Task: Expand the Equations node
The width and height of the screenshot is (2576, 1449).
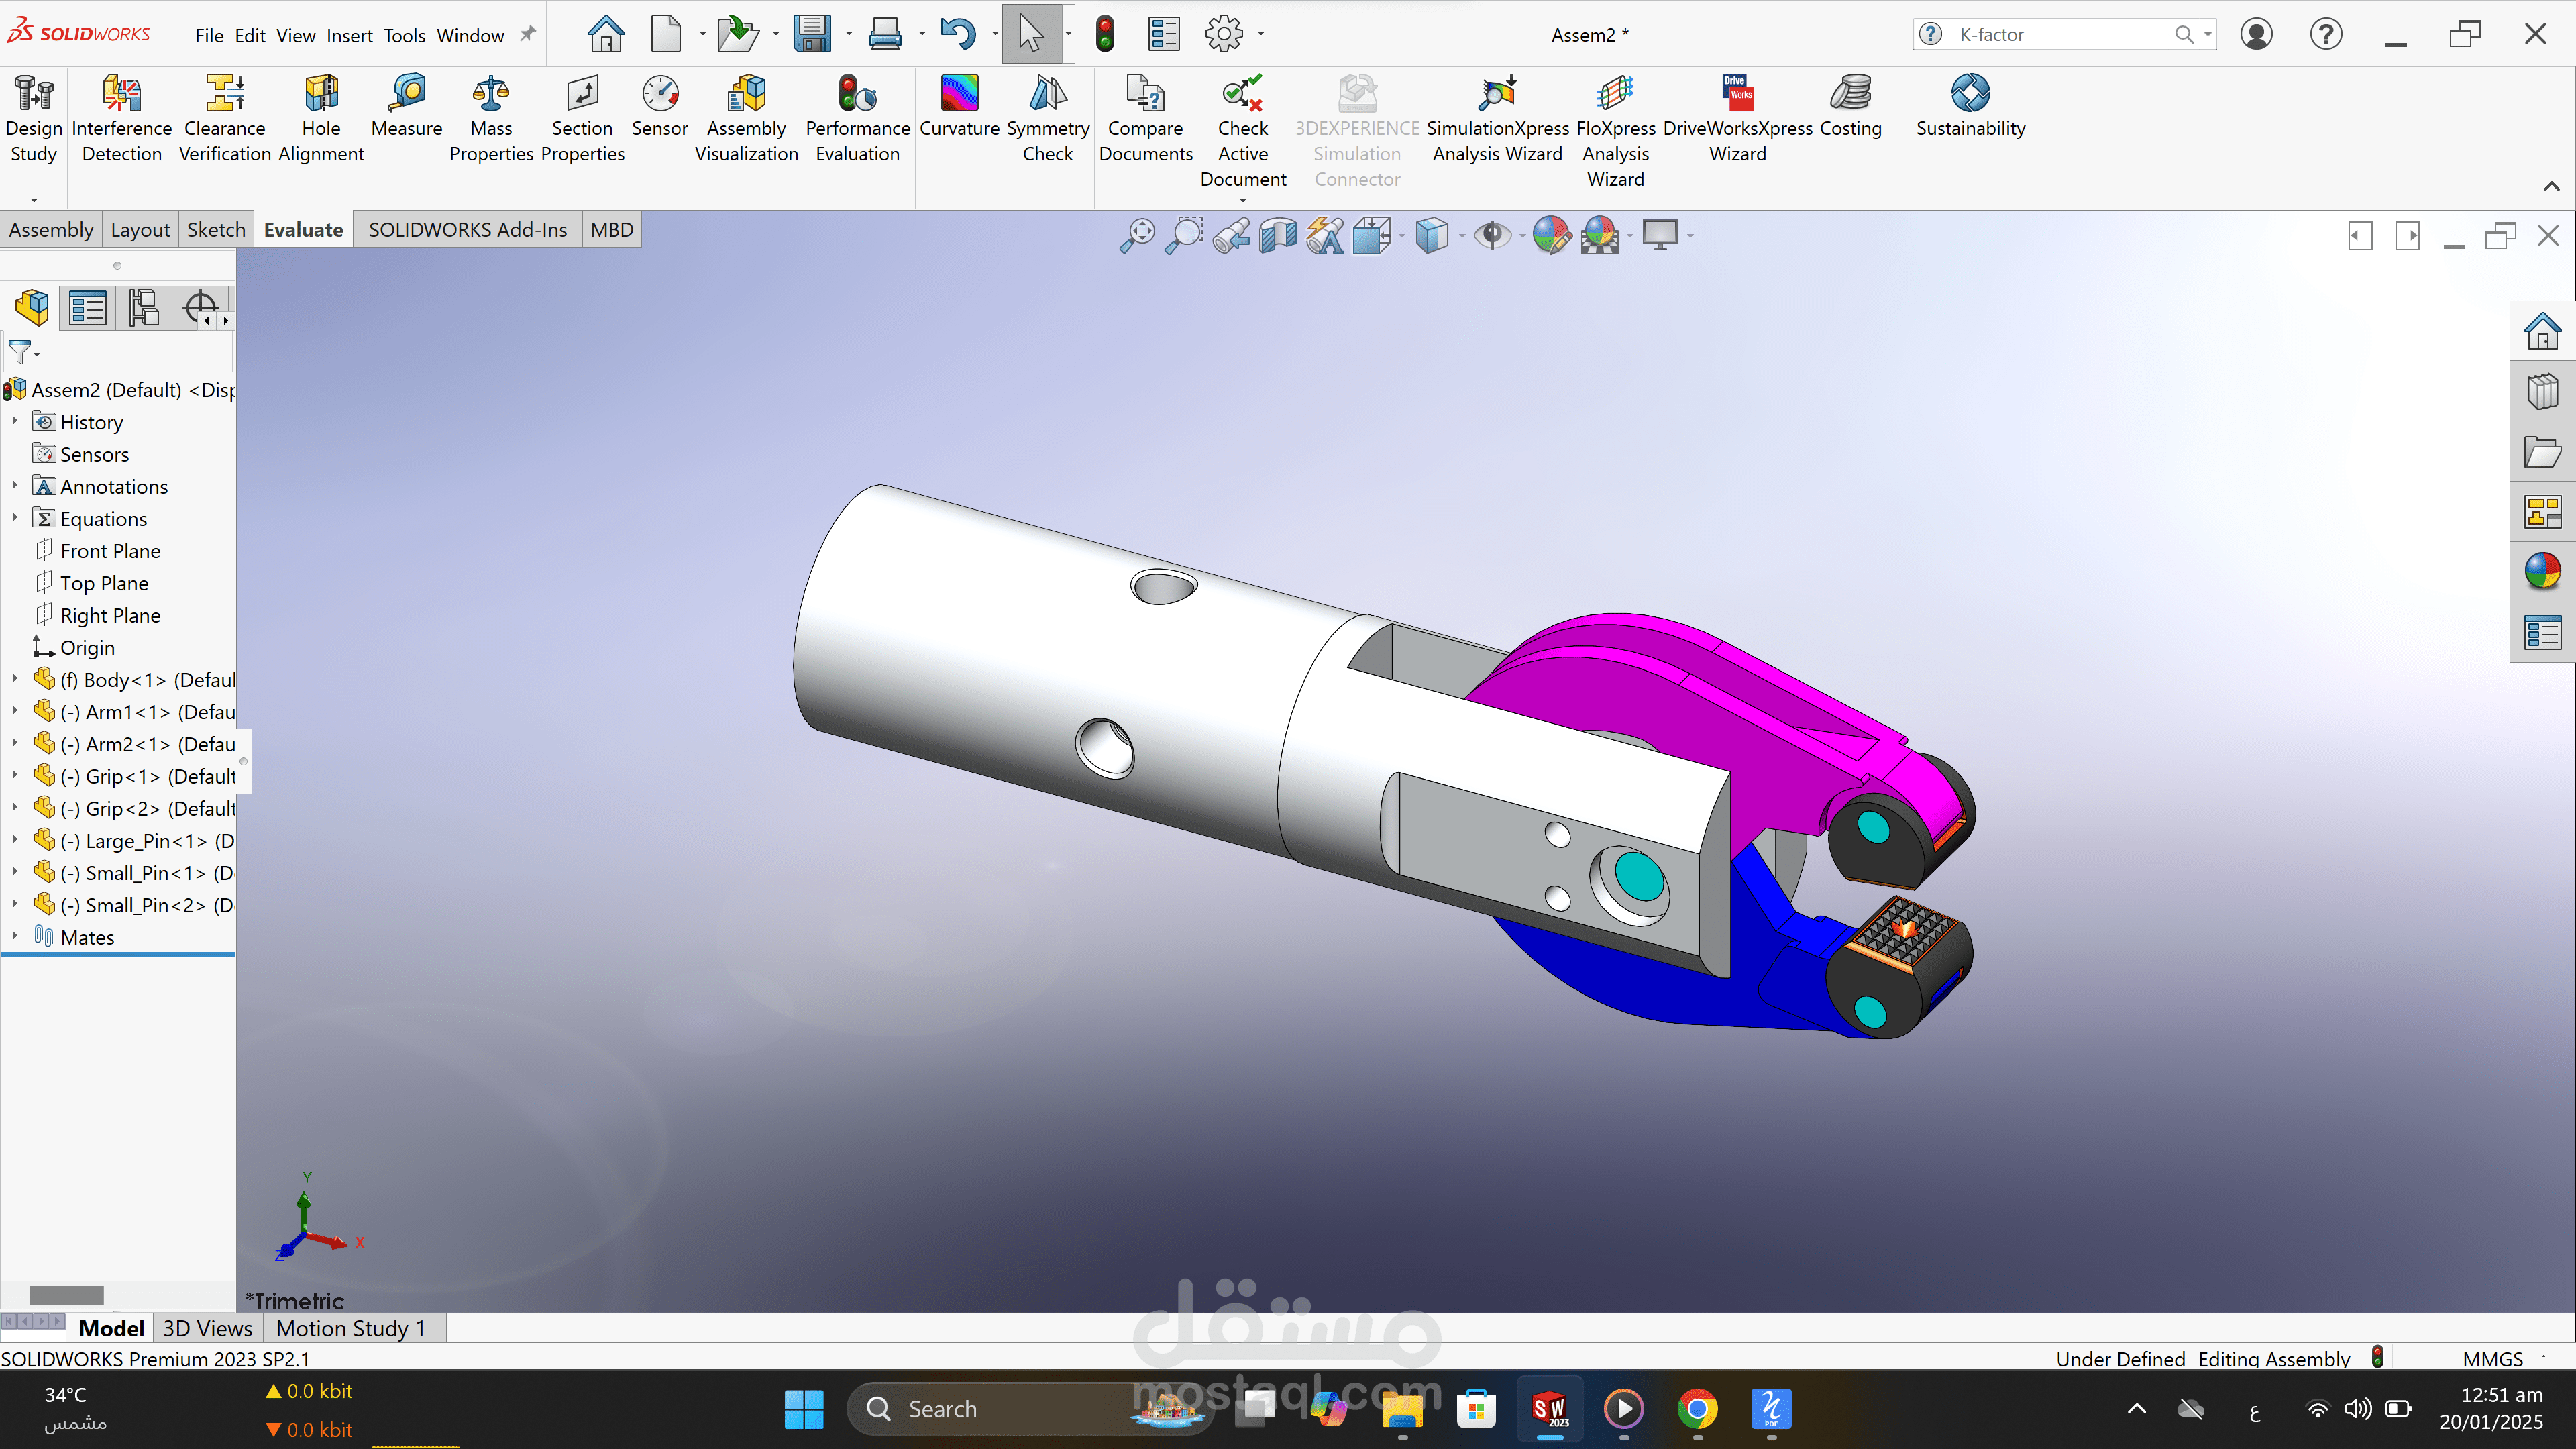Action: tap(15, 518)
